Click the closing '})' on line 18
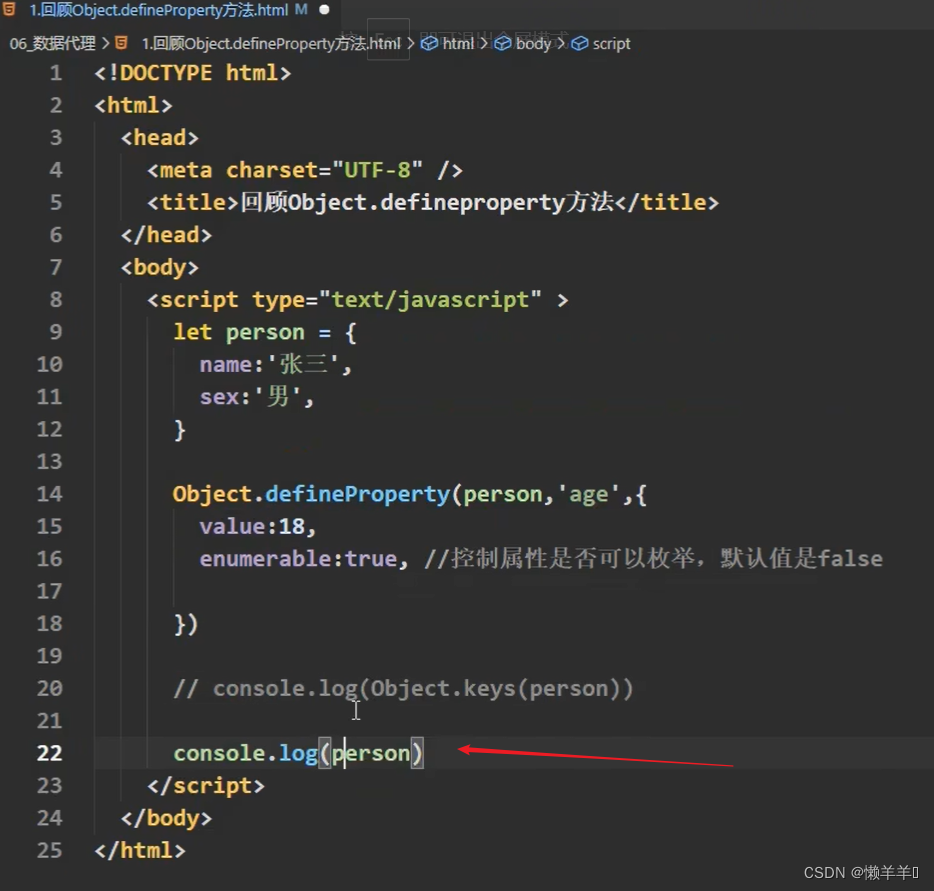This screenshot has height=891, width=934. click(186, 624)
